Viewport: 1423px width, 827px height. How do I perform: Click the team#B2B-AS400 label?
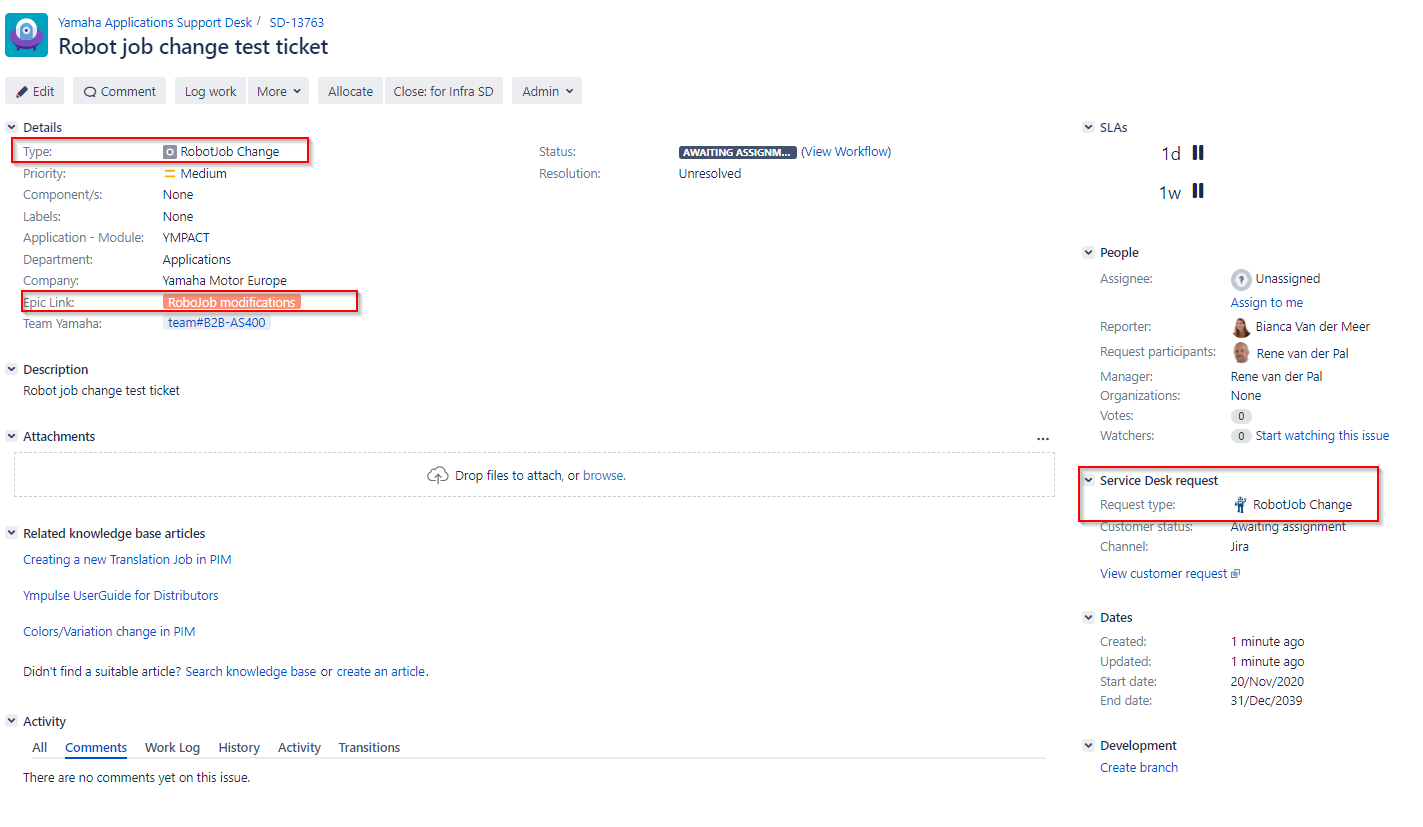(217, 323)
